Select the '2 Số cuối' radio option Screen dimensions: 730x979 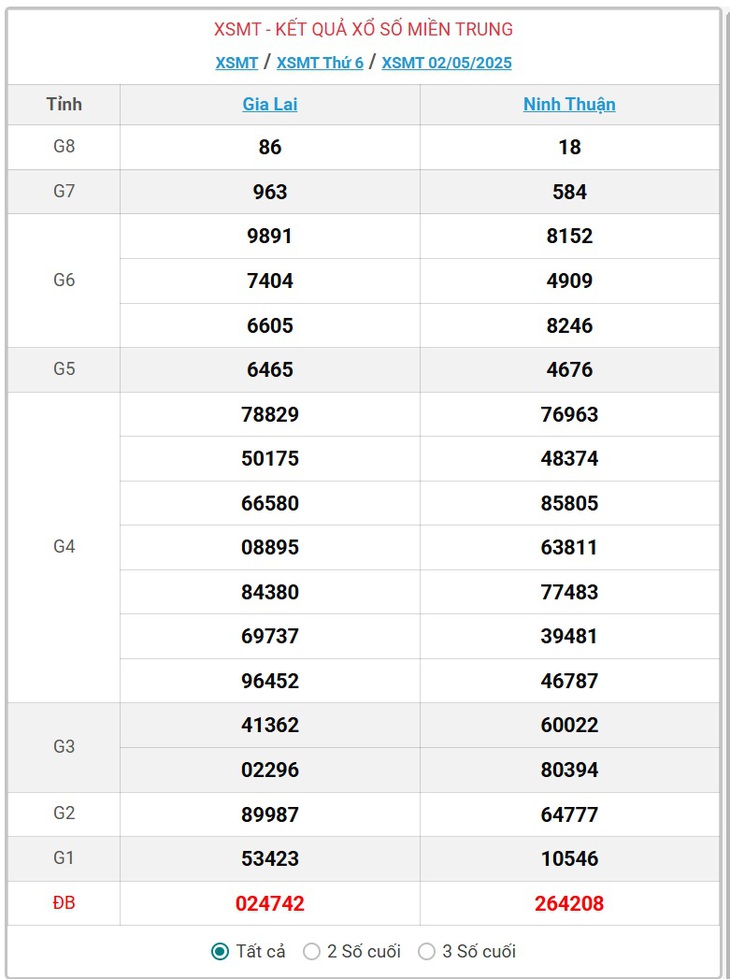[x=311, y=951]
